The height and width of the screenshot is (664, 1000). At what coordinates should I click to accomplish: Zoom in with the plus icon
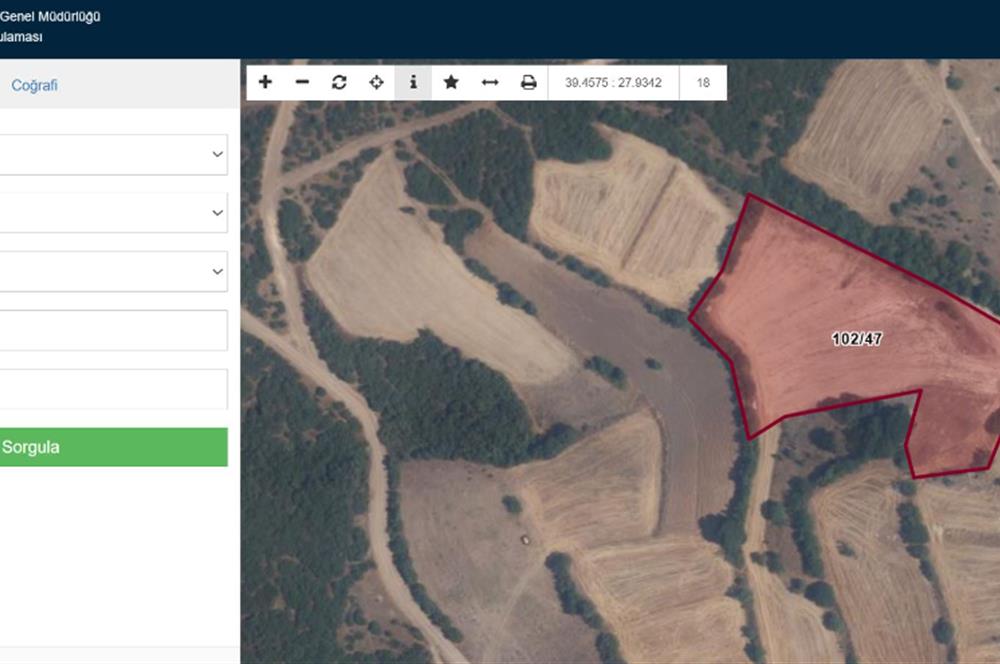point(265,82)
